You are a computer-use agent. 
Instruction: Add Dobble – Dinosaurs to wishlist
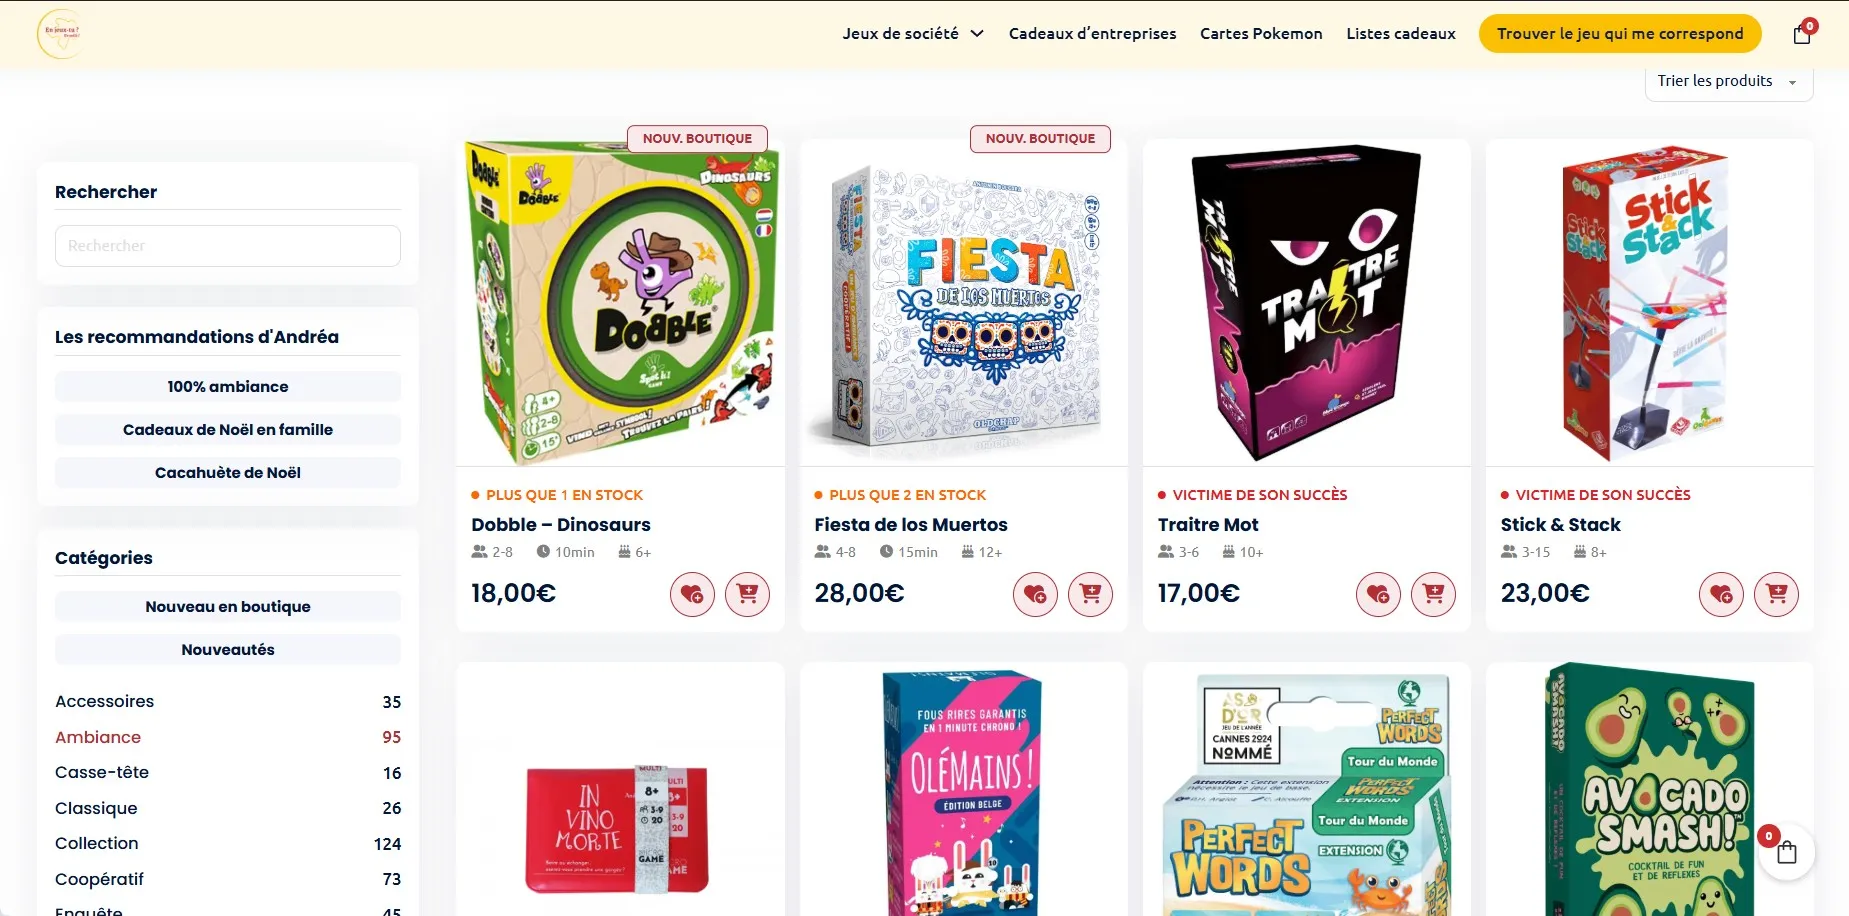(x=692, y=595)
